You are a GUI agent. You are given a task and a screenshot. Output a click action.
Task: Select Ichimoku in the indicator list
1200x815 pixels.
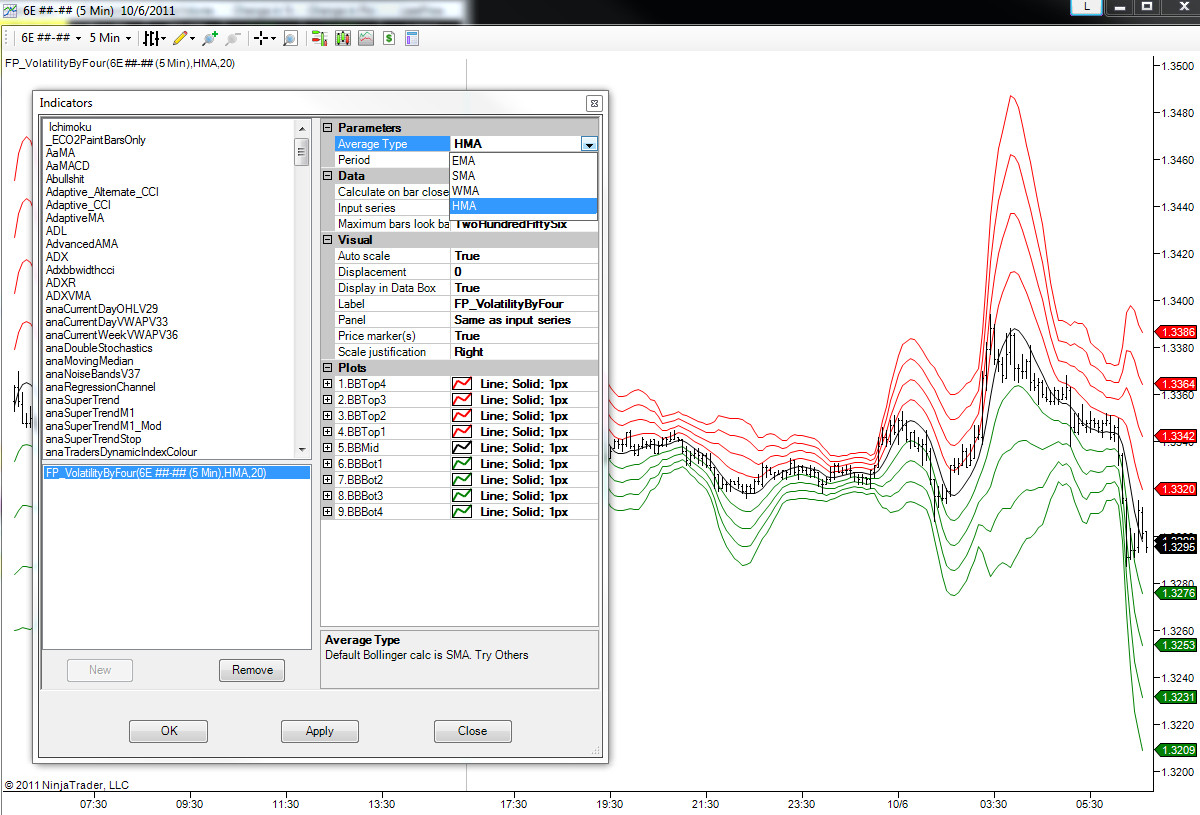pos(69,127)
